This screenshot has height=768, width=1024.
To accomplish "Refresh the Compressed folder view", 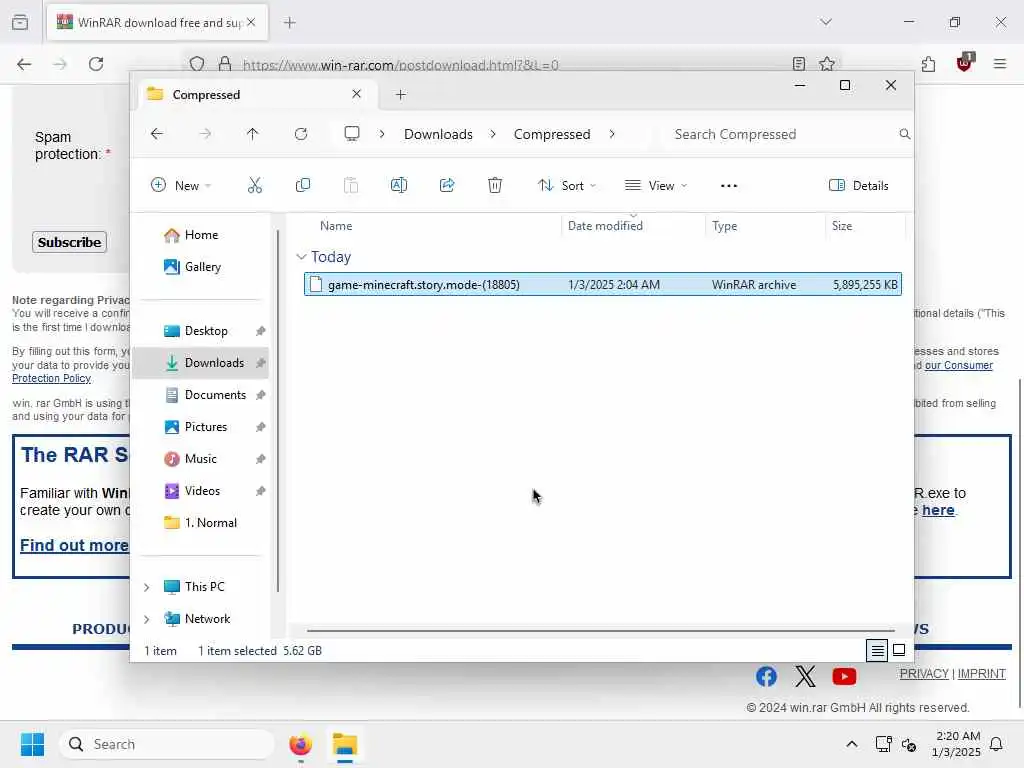I will pyautogui.click(x=300, y=134).
